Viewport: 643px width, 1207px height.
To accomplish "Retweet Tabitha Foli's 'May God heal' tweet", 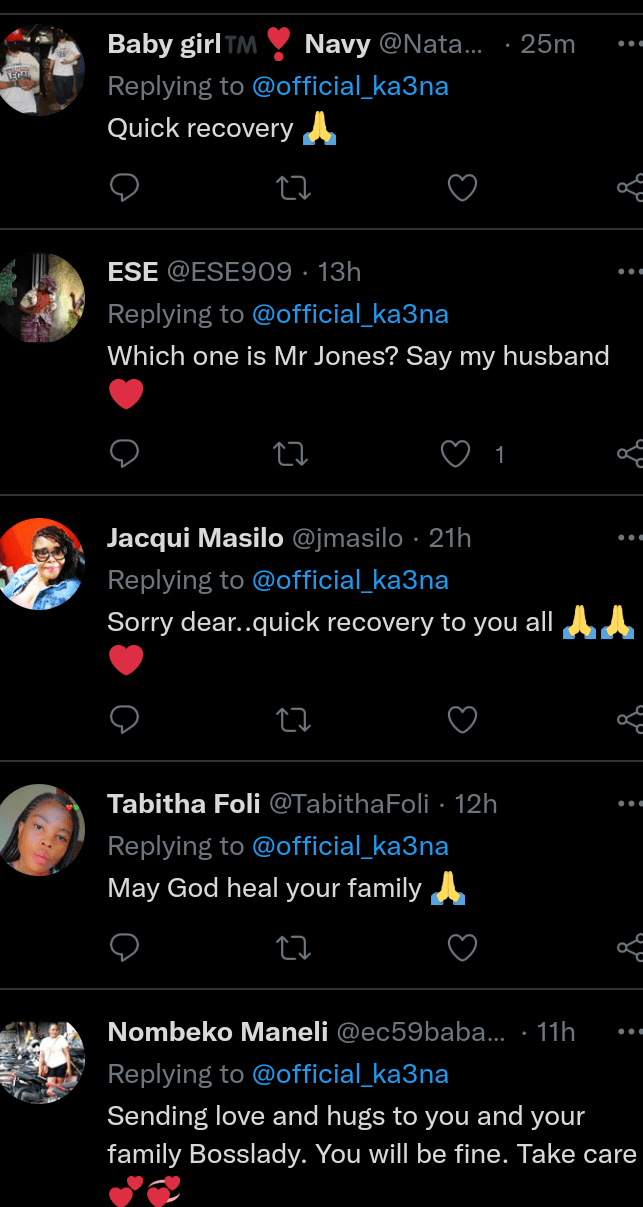I will pyautogui.click(x=292, y=947).
